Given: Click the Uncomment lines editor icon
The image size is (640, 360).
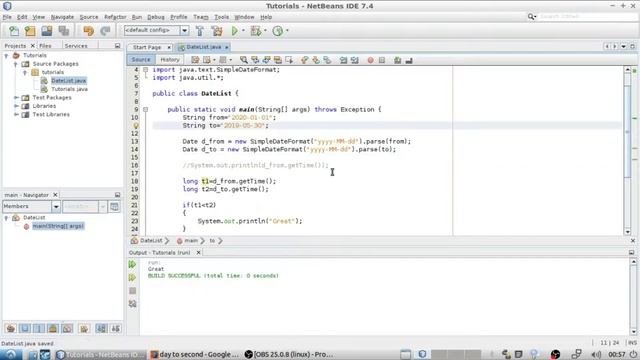Looking at the screenshot, I should [x=409, y=60].
